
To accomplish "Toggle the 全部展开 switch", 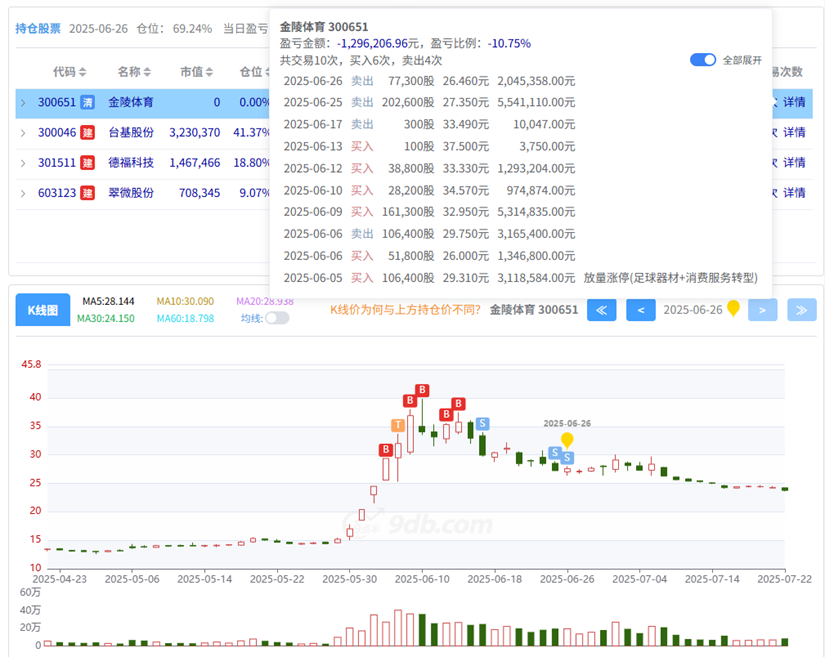I will click(x=703, y=60).
